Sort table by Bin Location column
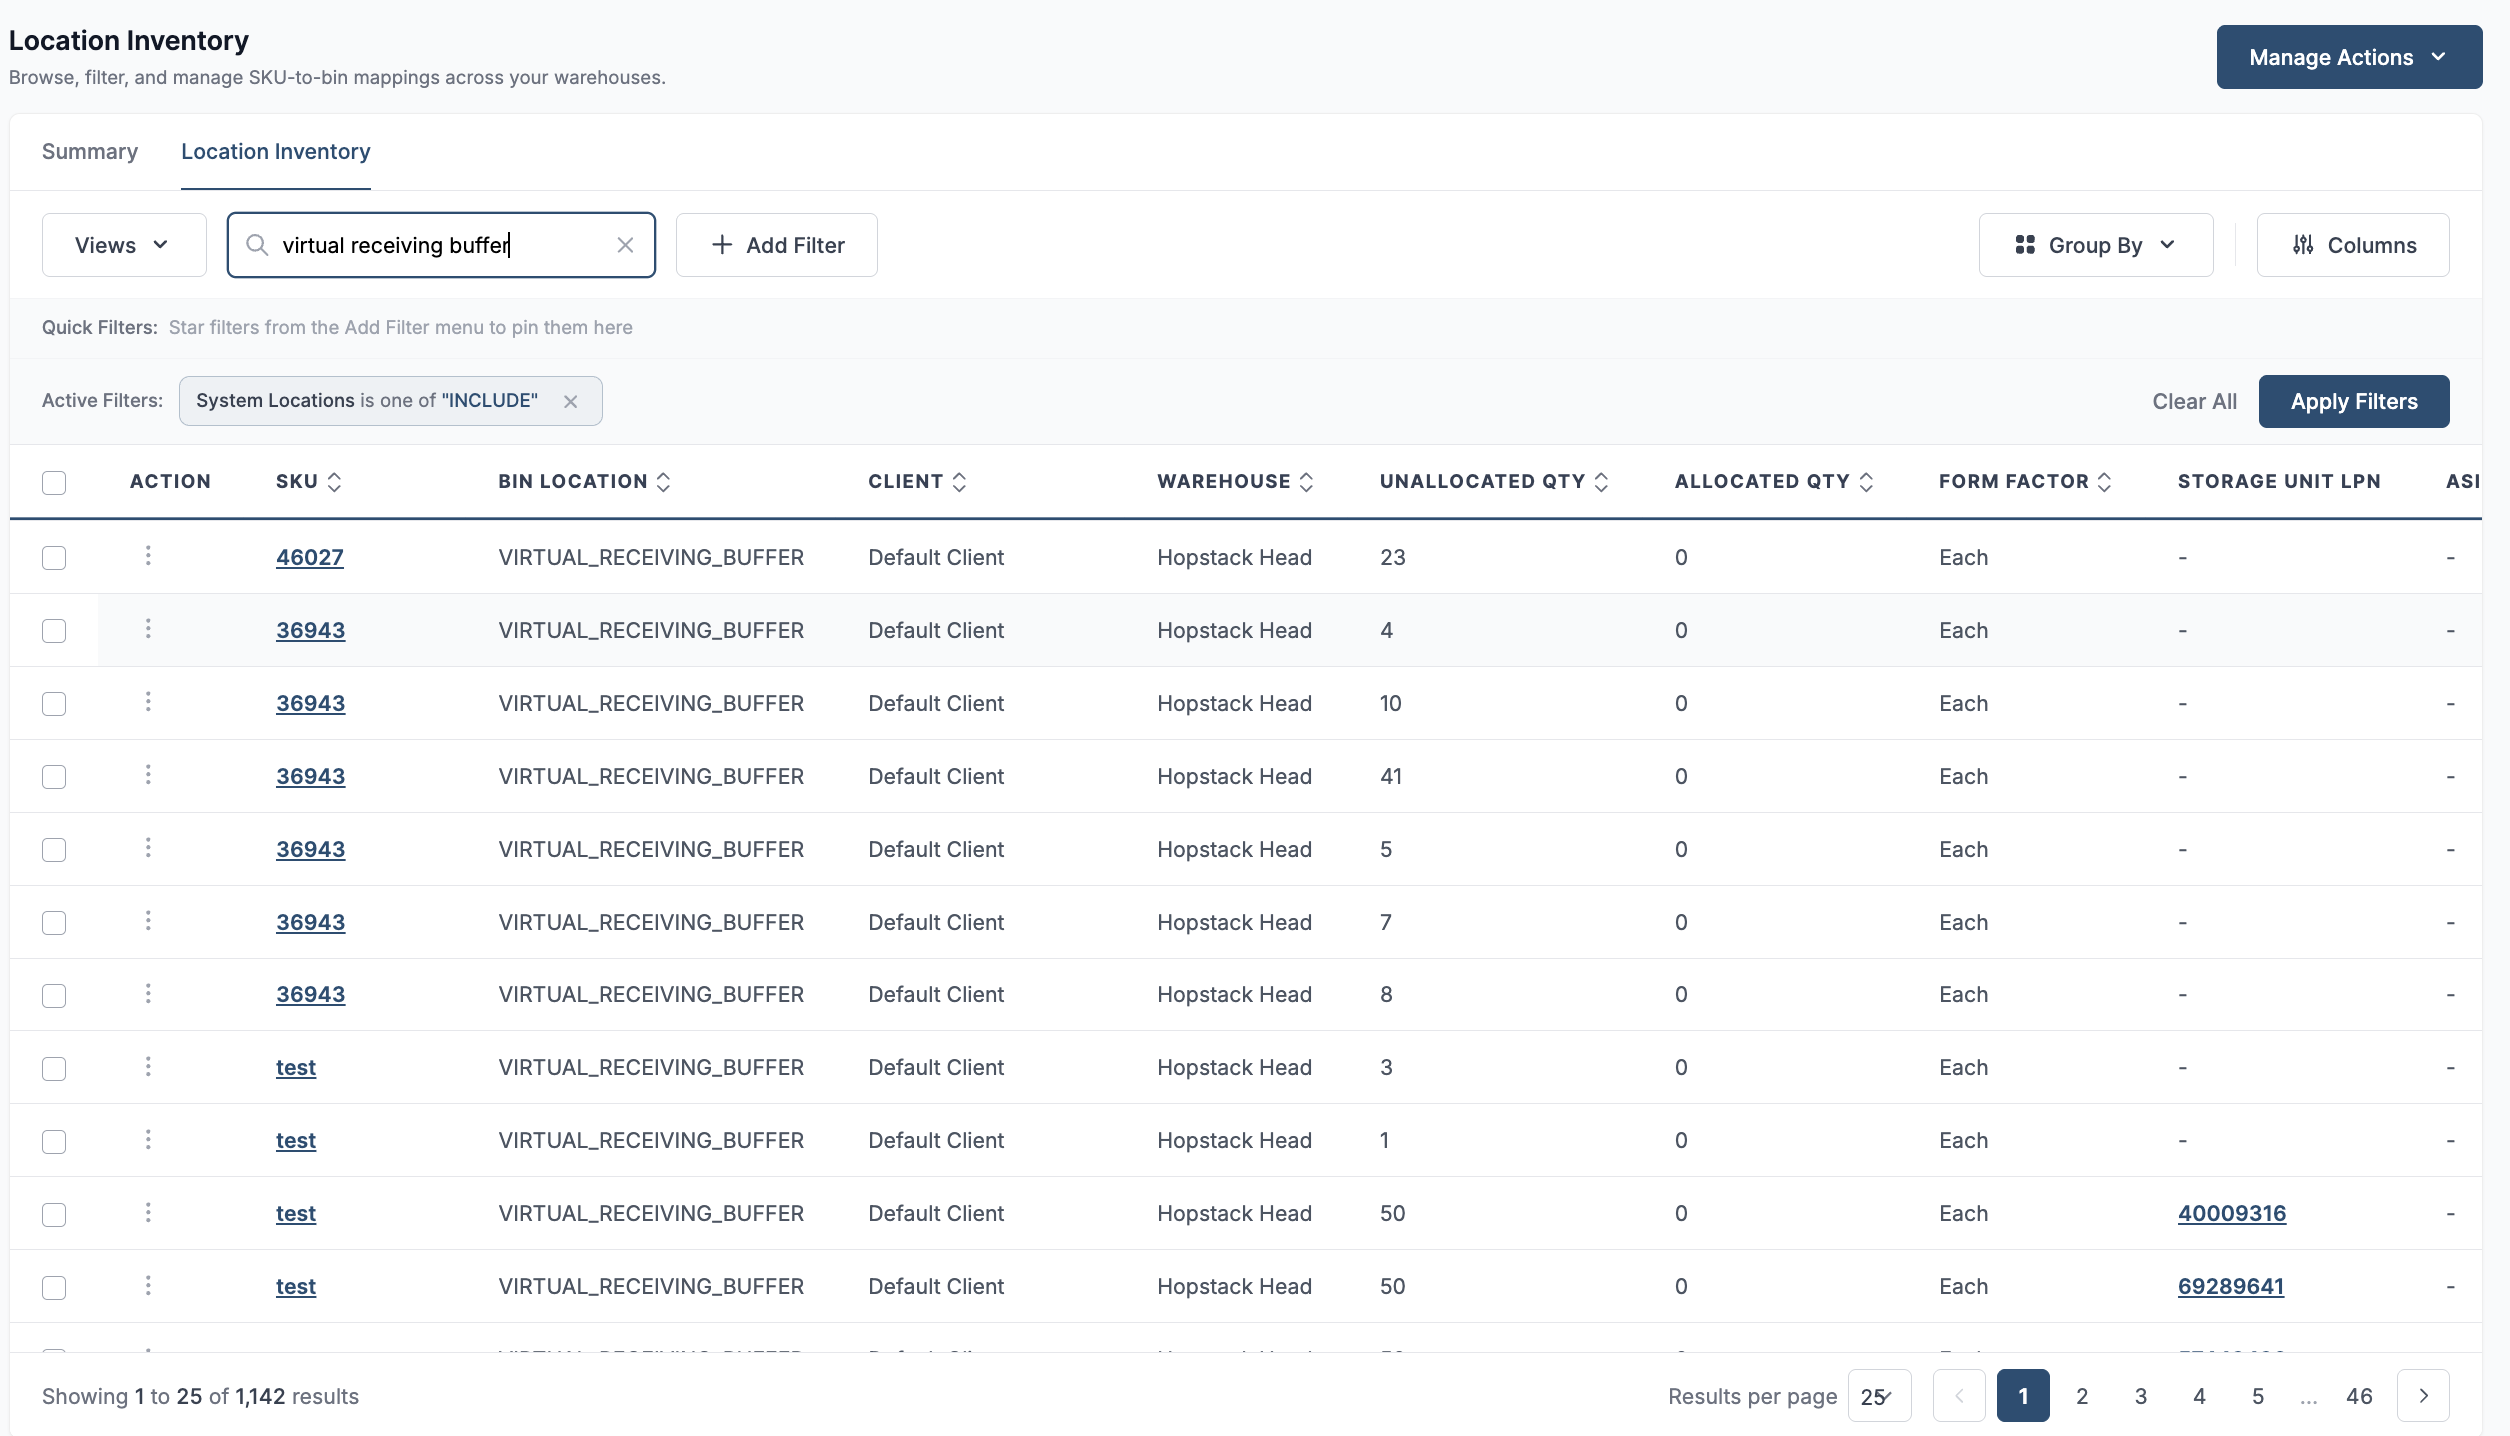 (x=663, y=482)
